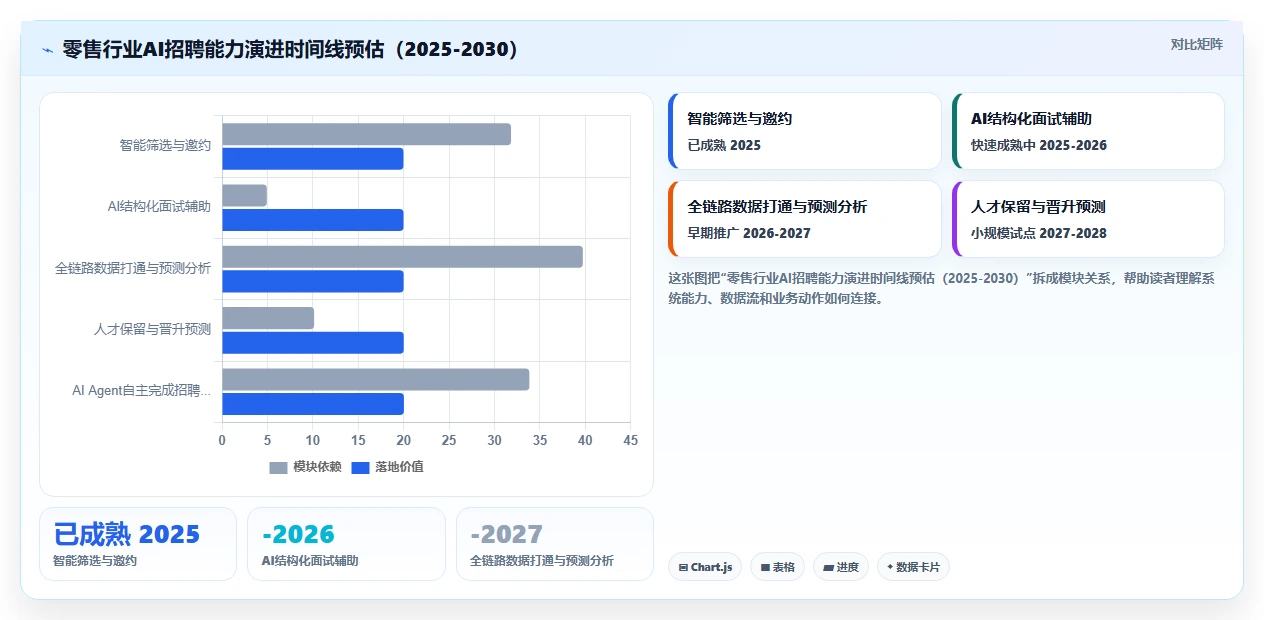The width and height of the screenshot is (1264, 620).
Task: Click the blue 落地价值 legend swatch
Action: (x=361, y=468)
